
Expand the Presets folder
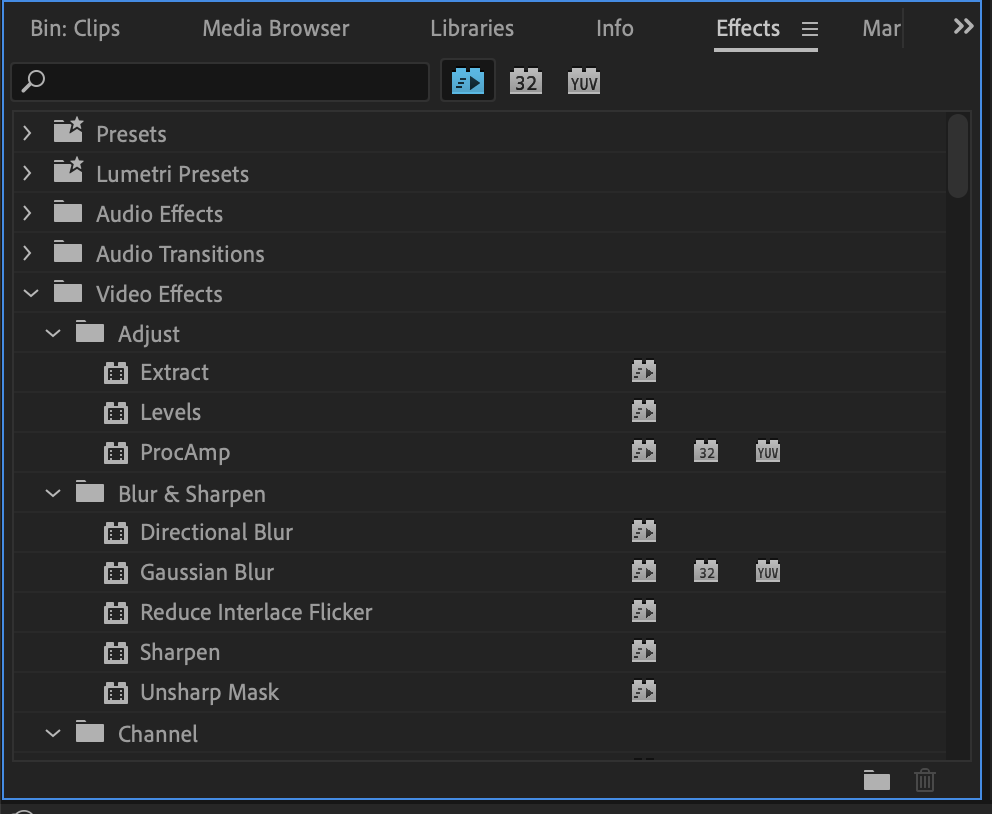pos(28,132)
